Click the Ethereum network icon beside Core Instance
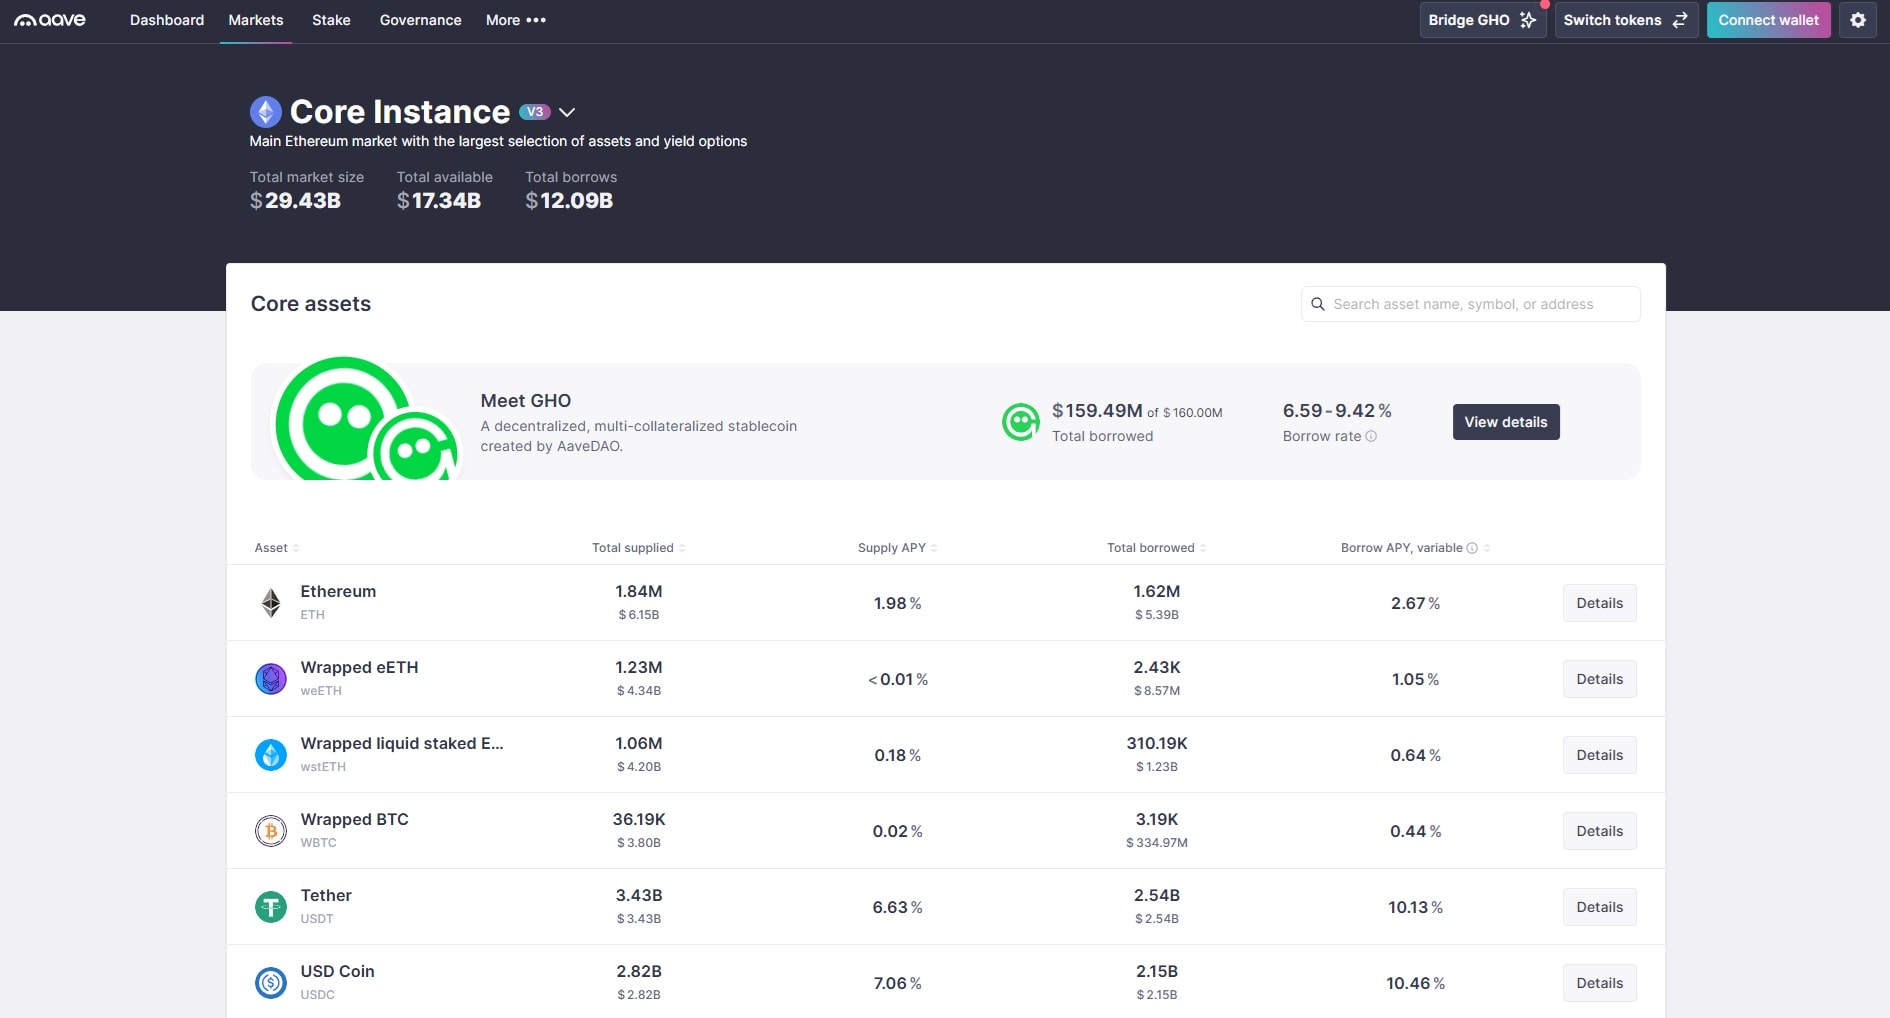 [x=265, y=111]
